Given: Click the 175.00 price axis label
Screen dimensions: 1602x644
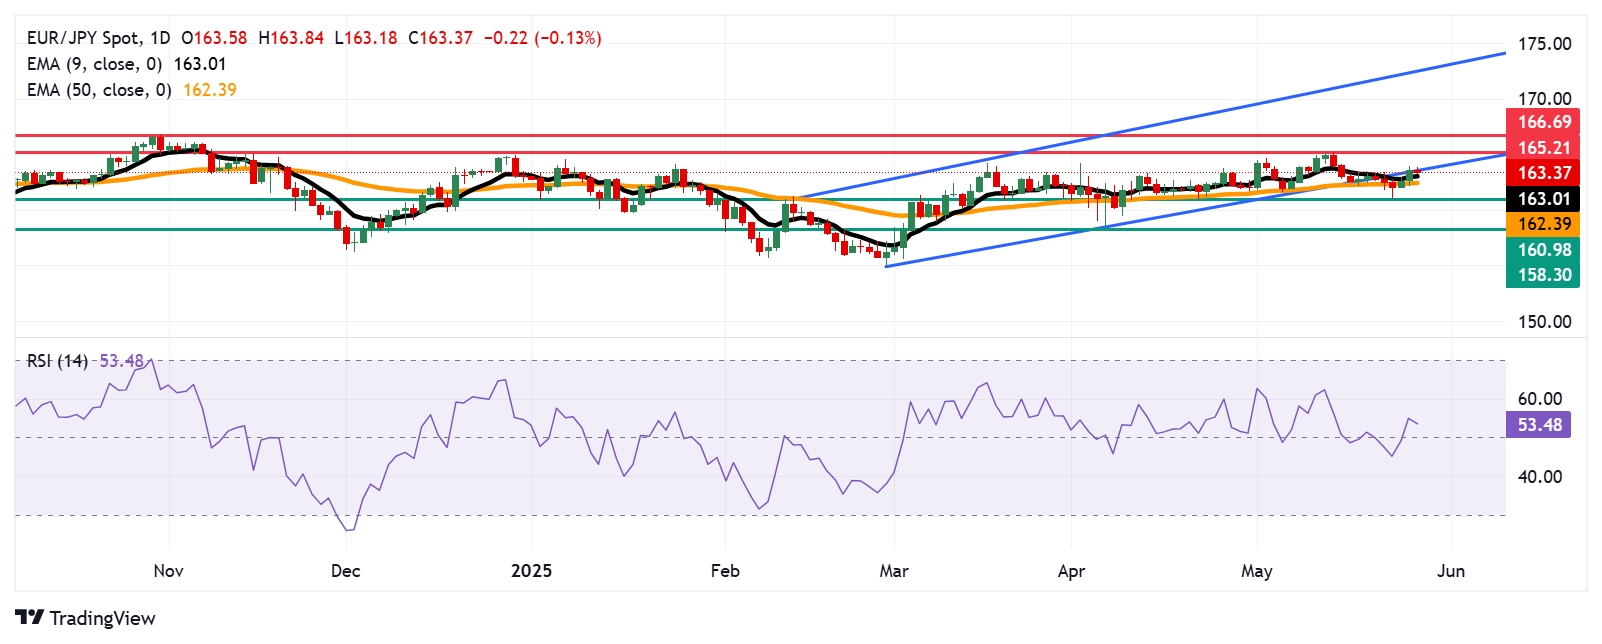Looking at the screenshot, I should click(x=1544, y=44).
